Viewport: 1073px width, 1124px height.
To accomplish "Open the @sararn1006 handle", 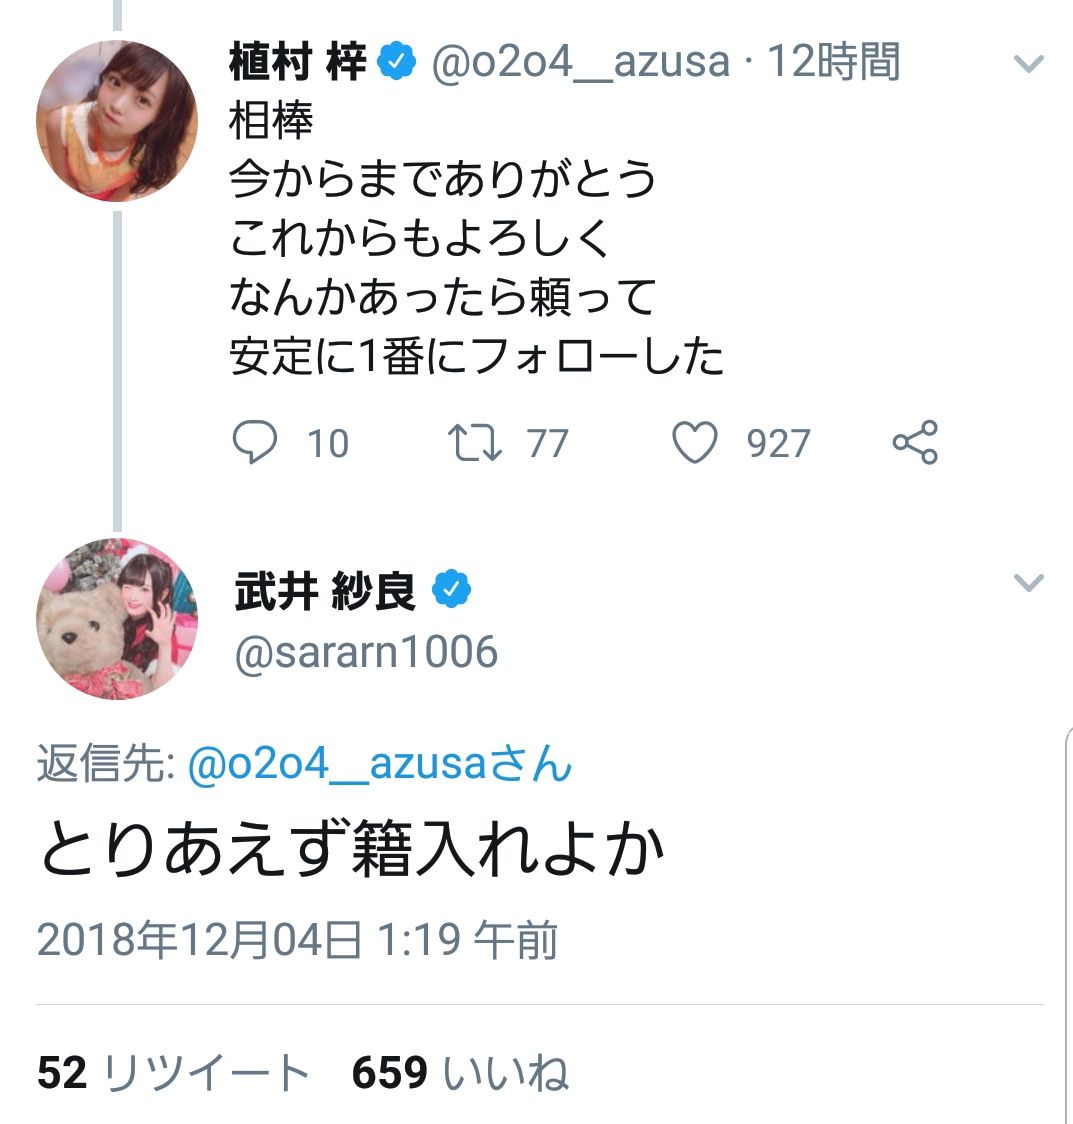I will coord(366,652).
